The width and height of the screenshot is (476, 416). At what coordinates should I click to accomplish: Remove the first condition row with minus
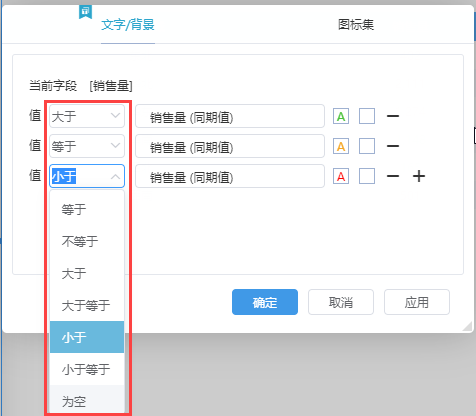(x=393, y=116)
